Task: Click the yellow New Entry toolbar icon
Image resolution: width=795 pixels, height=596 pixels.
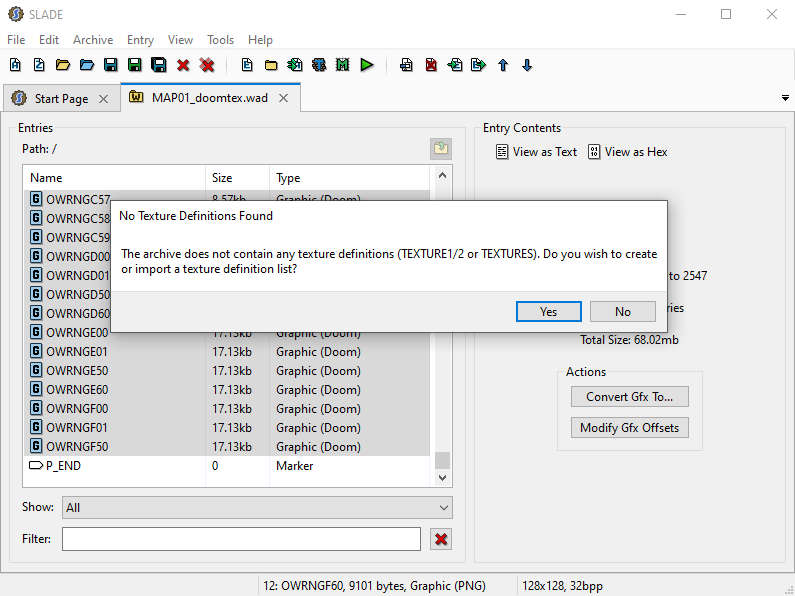Action: coord(247,65)
